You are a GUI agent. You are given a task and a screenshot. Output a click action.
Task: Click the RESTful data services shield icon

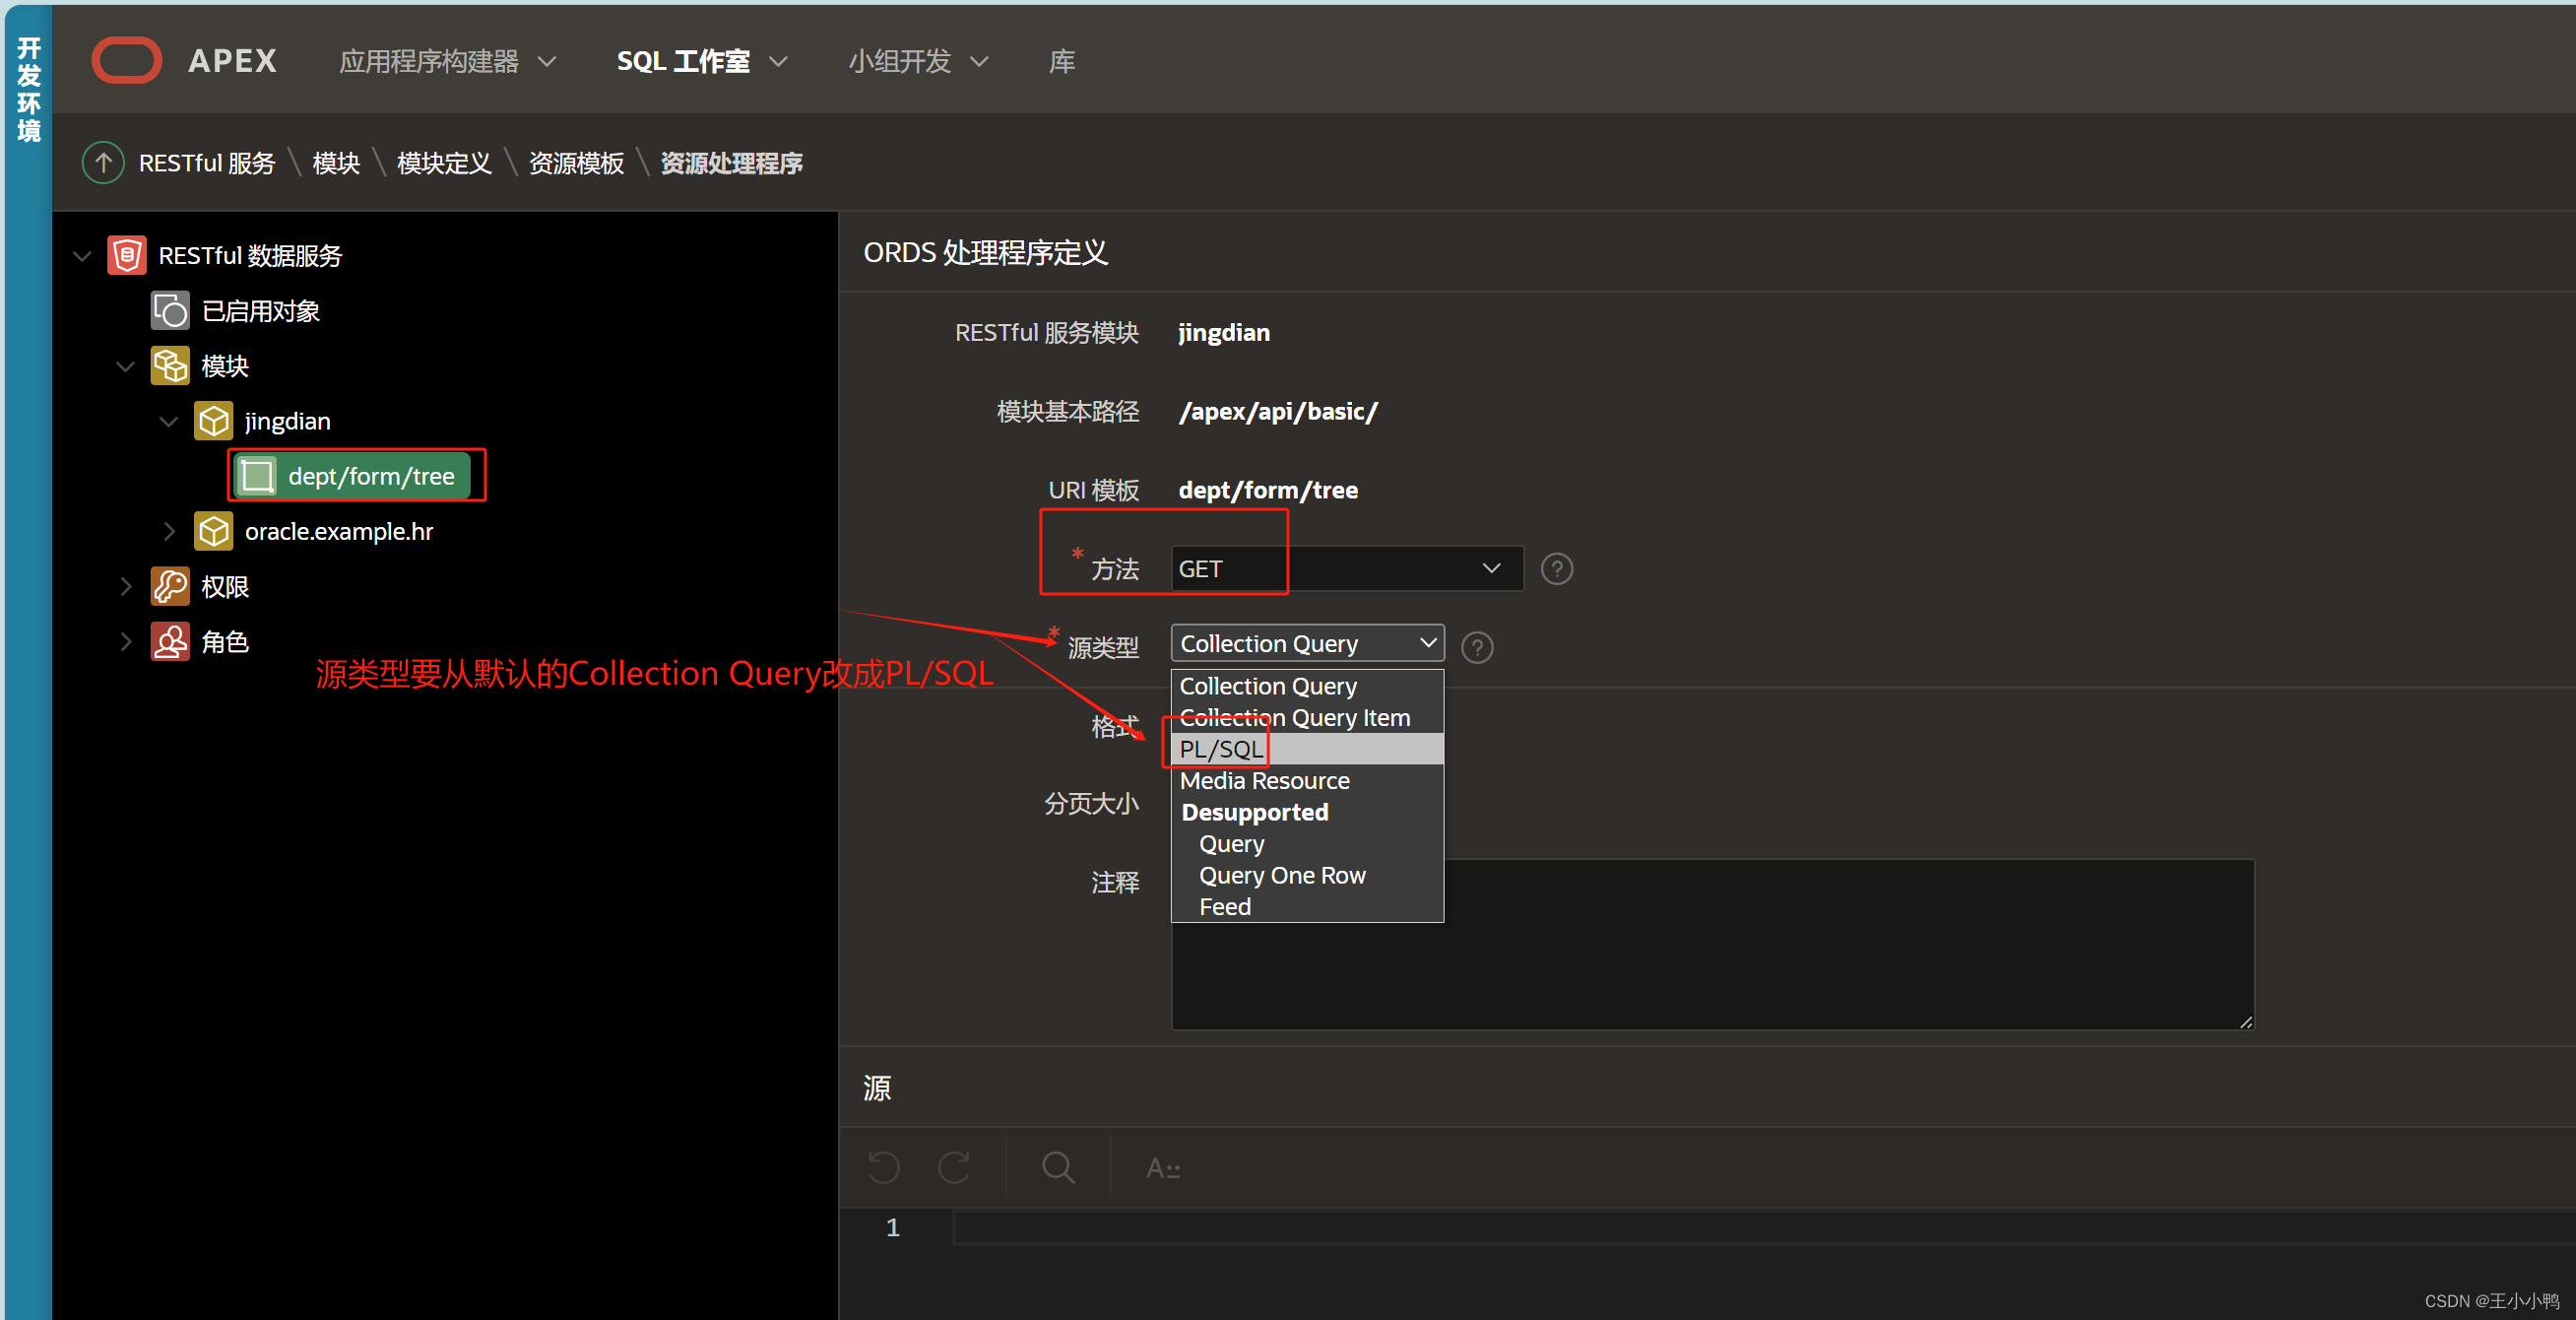click(x=127, y=256)
